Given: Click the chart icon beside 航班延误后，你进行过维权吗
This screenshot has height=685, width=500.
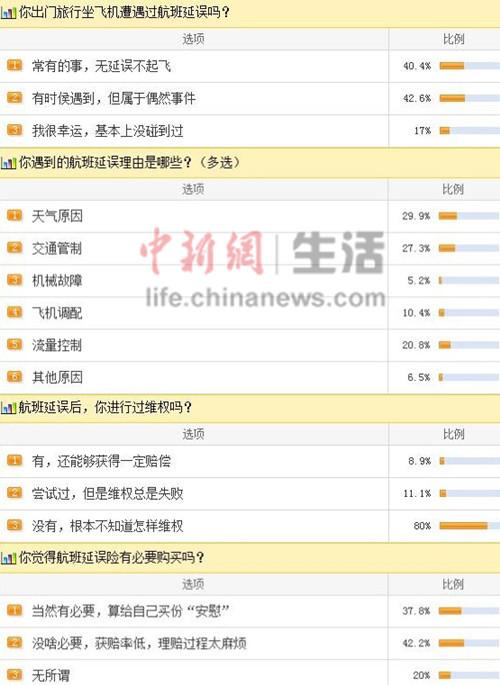Looking at the screenshot, I should coord(8,408).
